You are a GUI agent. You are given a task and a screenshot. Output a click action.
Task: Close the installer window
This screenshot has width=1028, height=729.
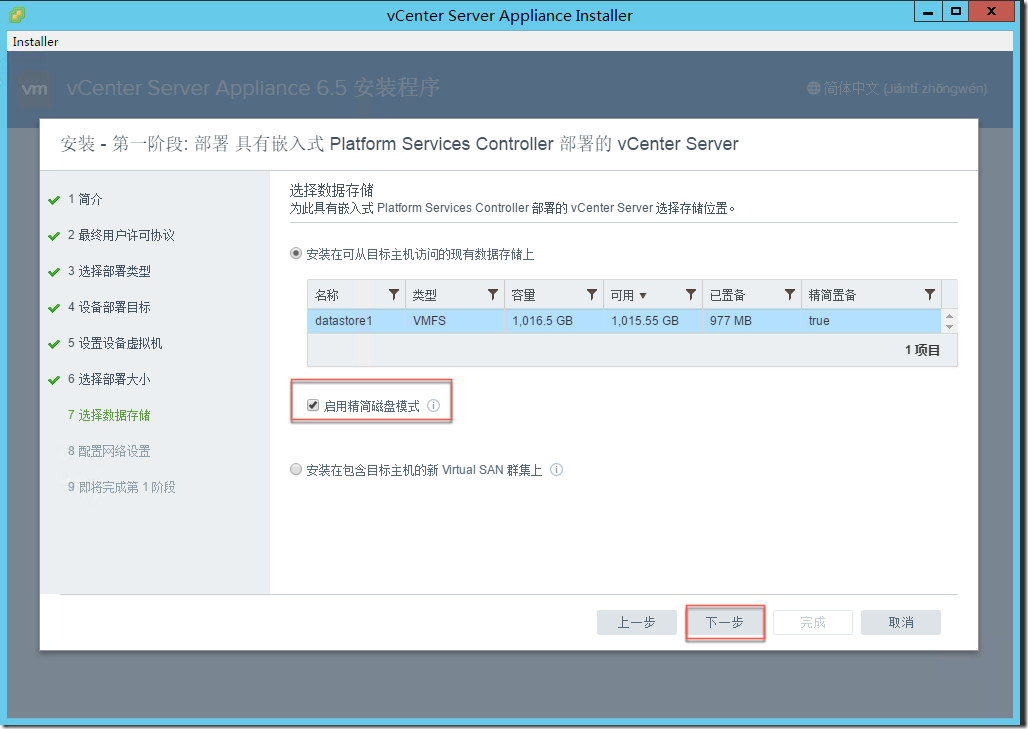(x=991, y=12)
